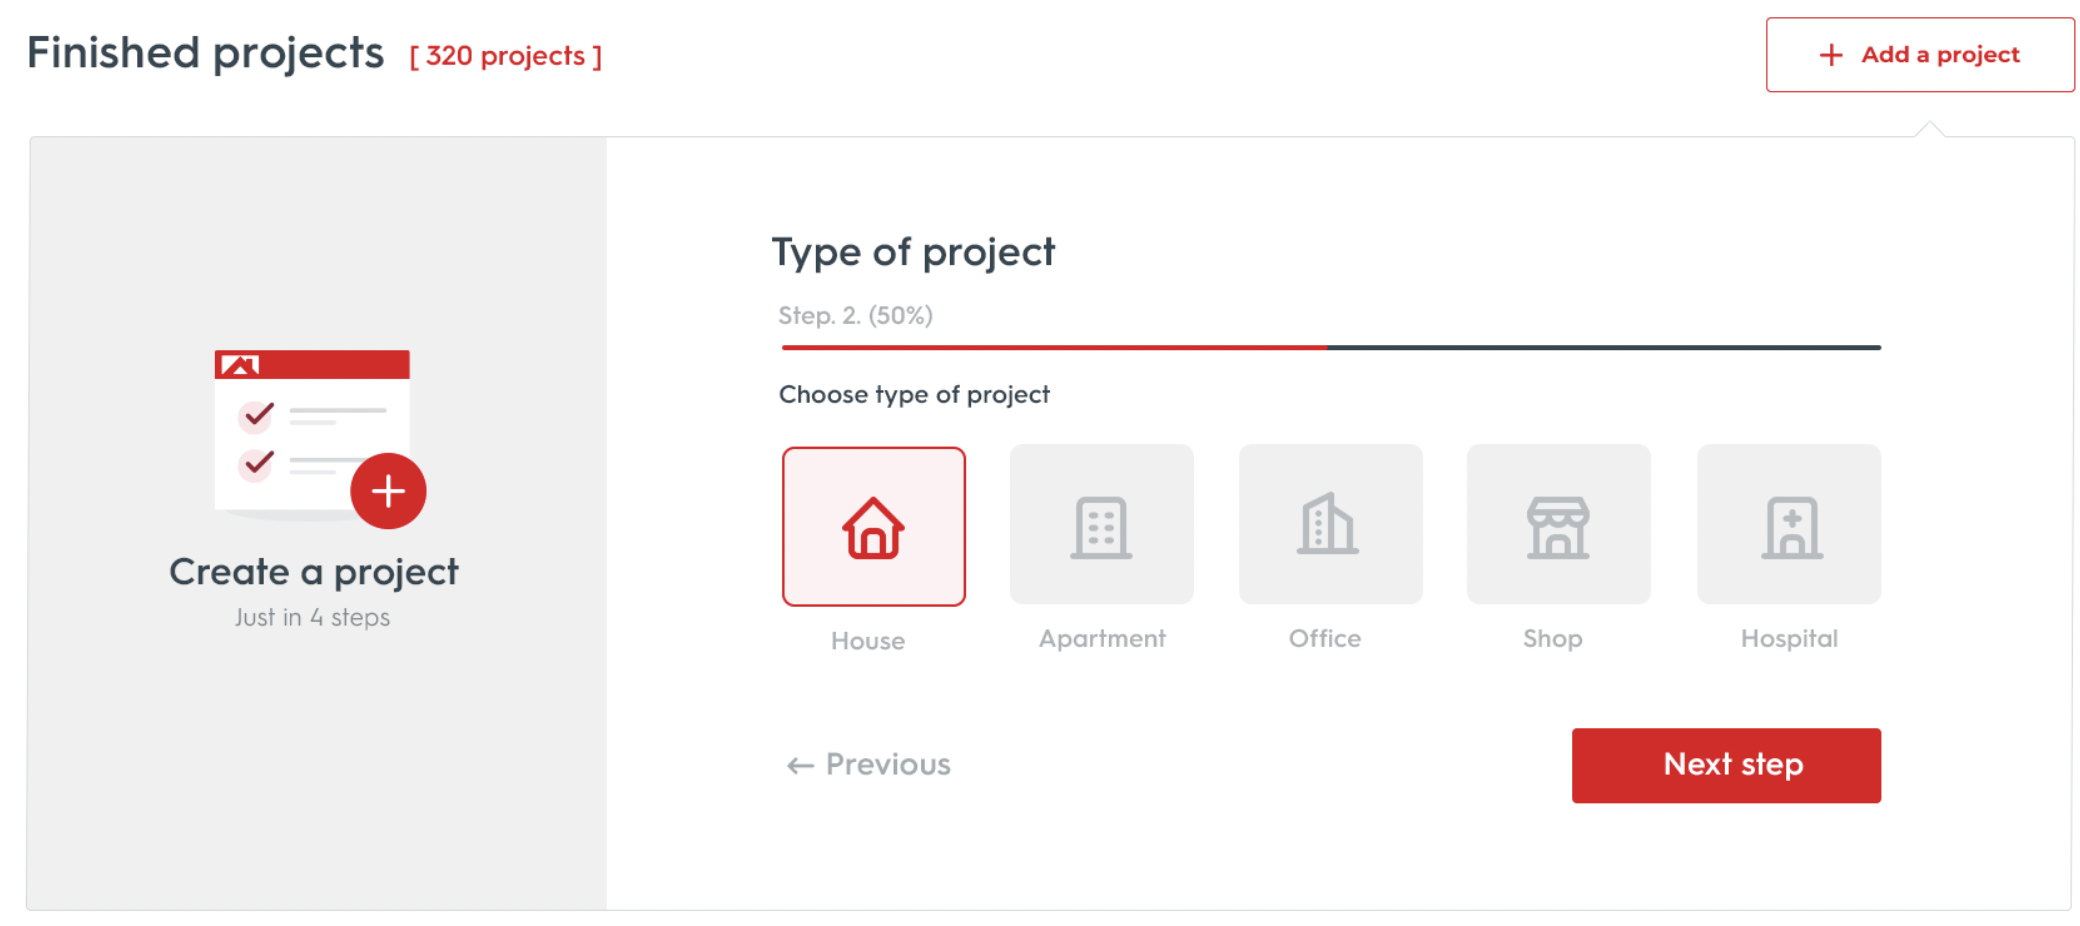
Task: Click the Office label text
Action: [x=1325, y=638]
